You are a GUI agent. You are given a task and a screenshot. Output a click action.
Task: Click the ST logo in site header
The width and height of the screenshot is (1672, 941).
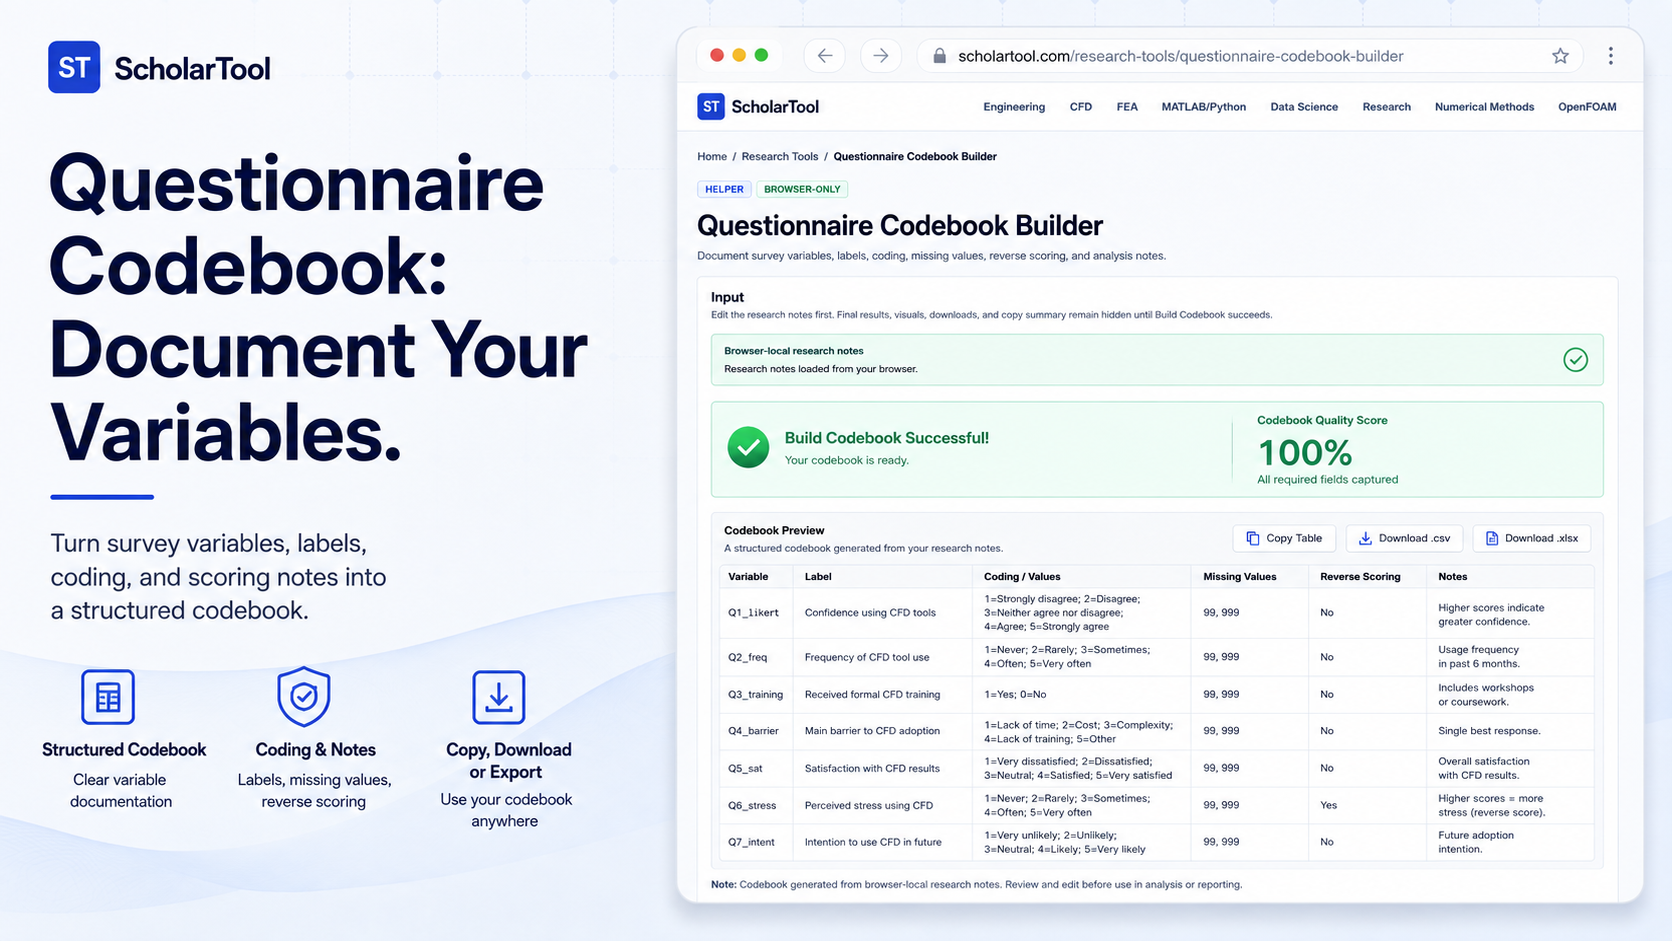point(711,106)
